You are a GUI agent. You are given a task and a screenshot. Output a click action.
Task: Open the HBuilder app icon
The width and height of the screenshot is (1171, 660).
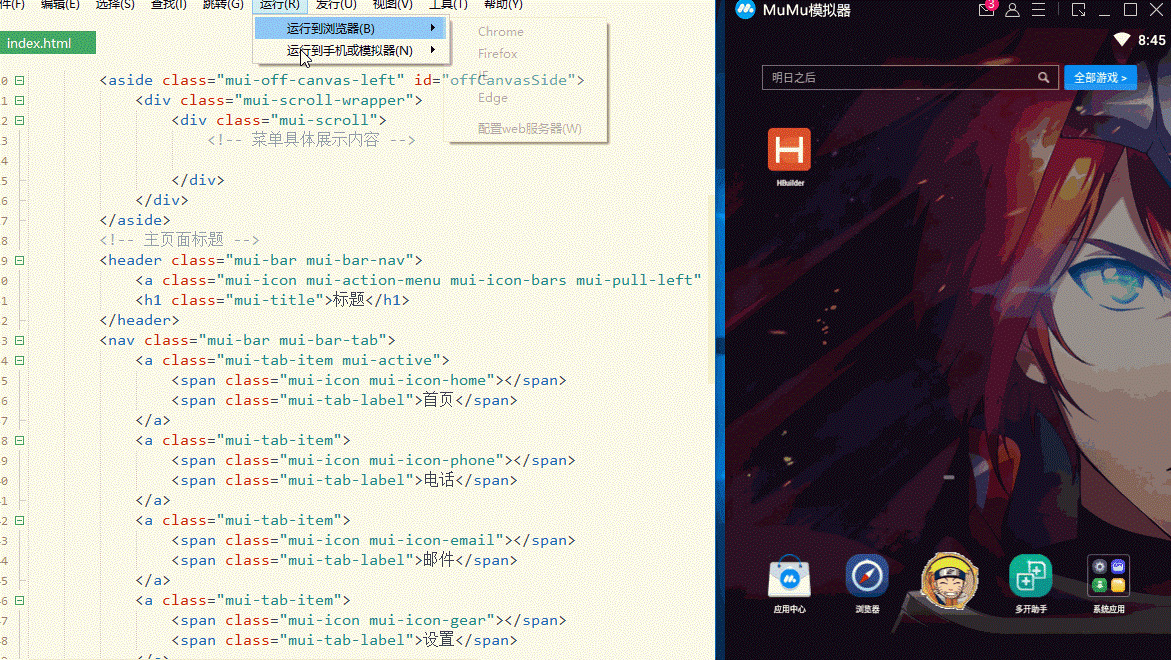pos(789,150)
